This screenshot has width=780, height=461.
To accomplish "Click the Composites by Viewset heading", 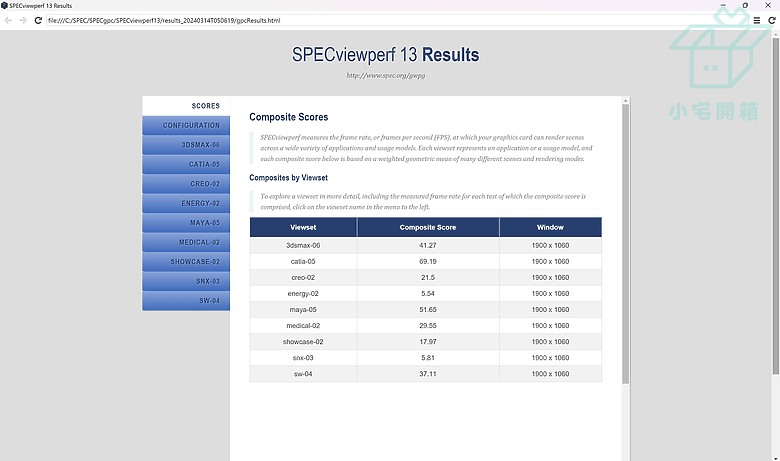I will (x=289, y=178).
